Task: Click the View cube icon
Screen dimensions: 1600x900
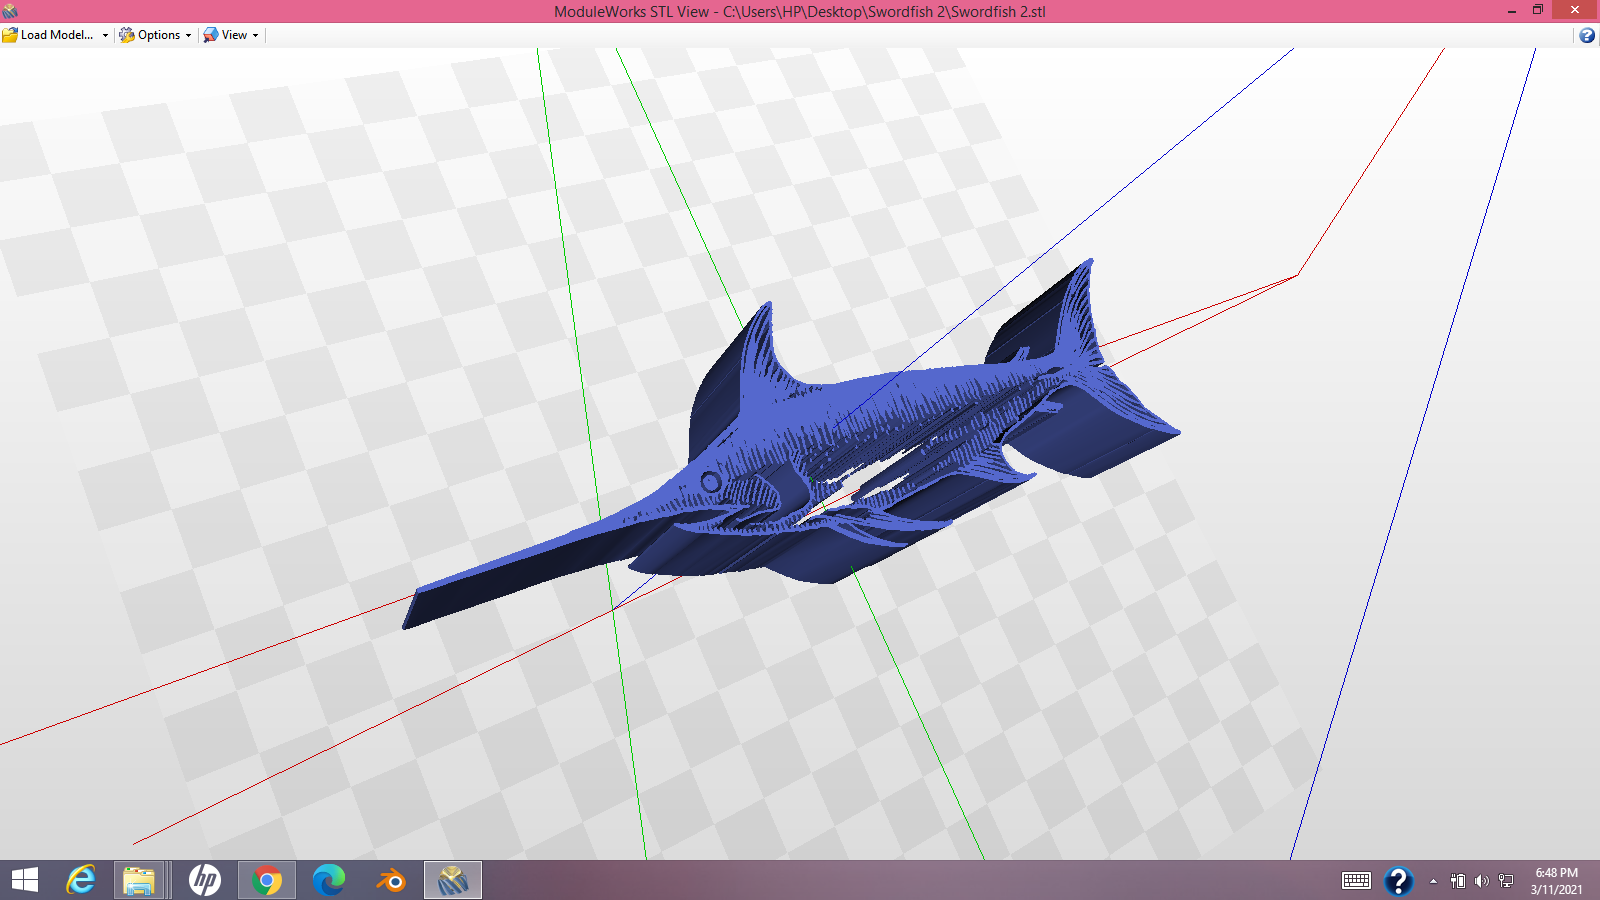Action: pyautogui.click(x=210, y=35)
